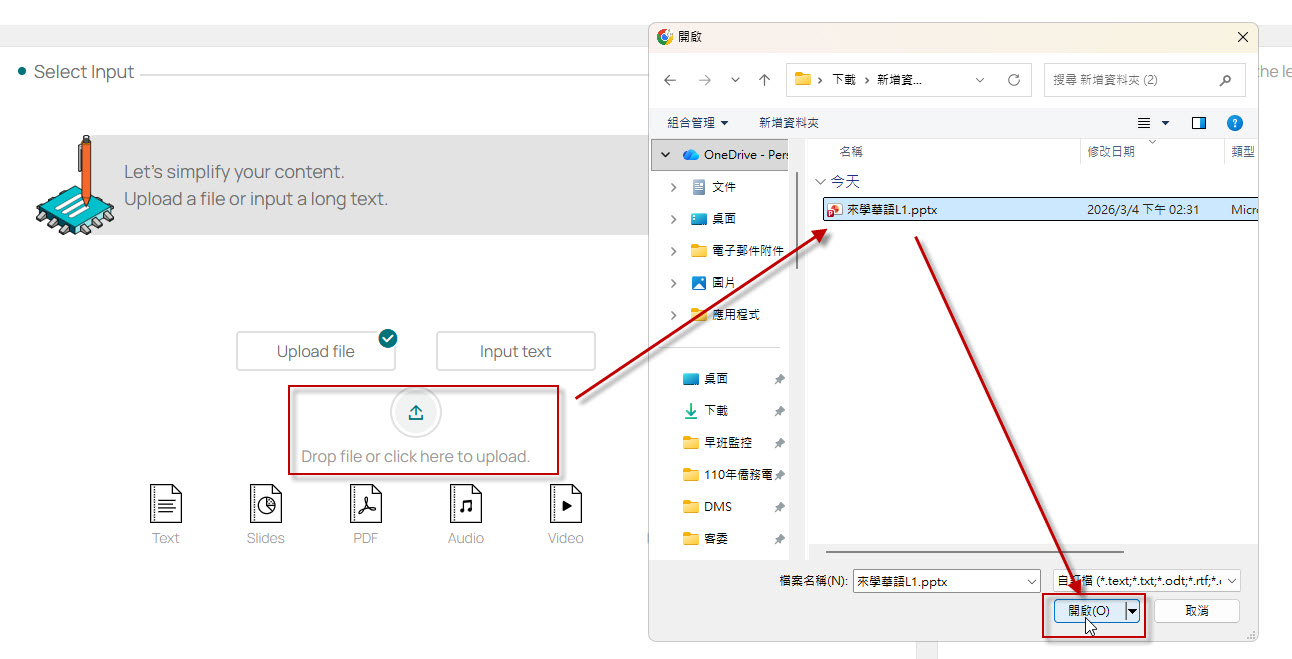This screenshot has height=659, width=1292.
Task: Select the Text file type icon
Action: pyautogui.click(x=166, y=505)
